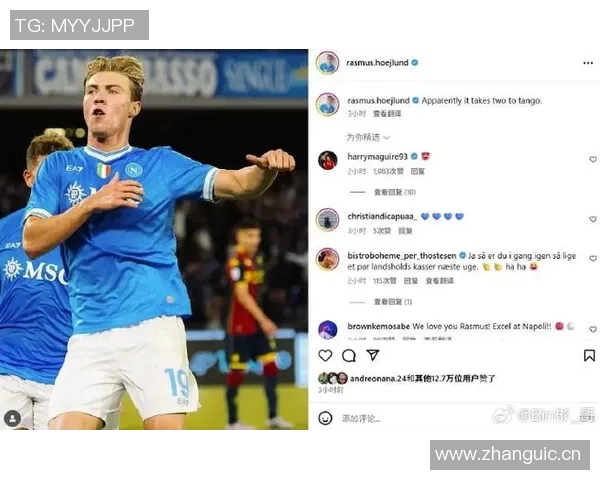Share the post using the paper plane icon

coord(372,355)
